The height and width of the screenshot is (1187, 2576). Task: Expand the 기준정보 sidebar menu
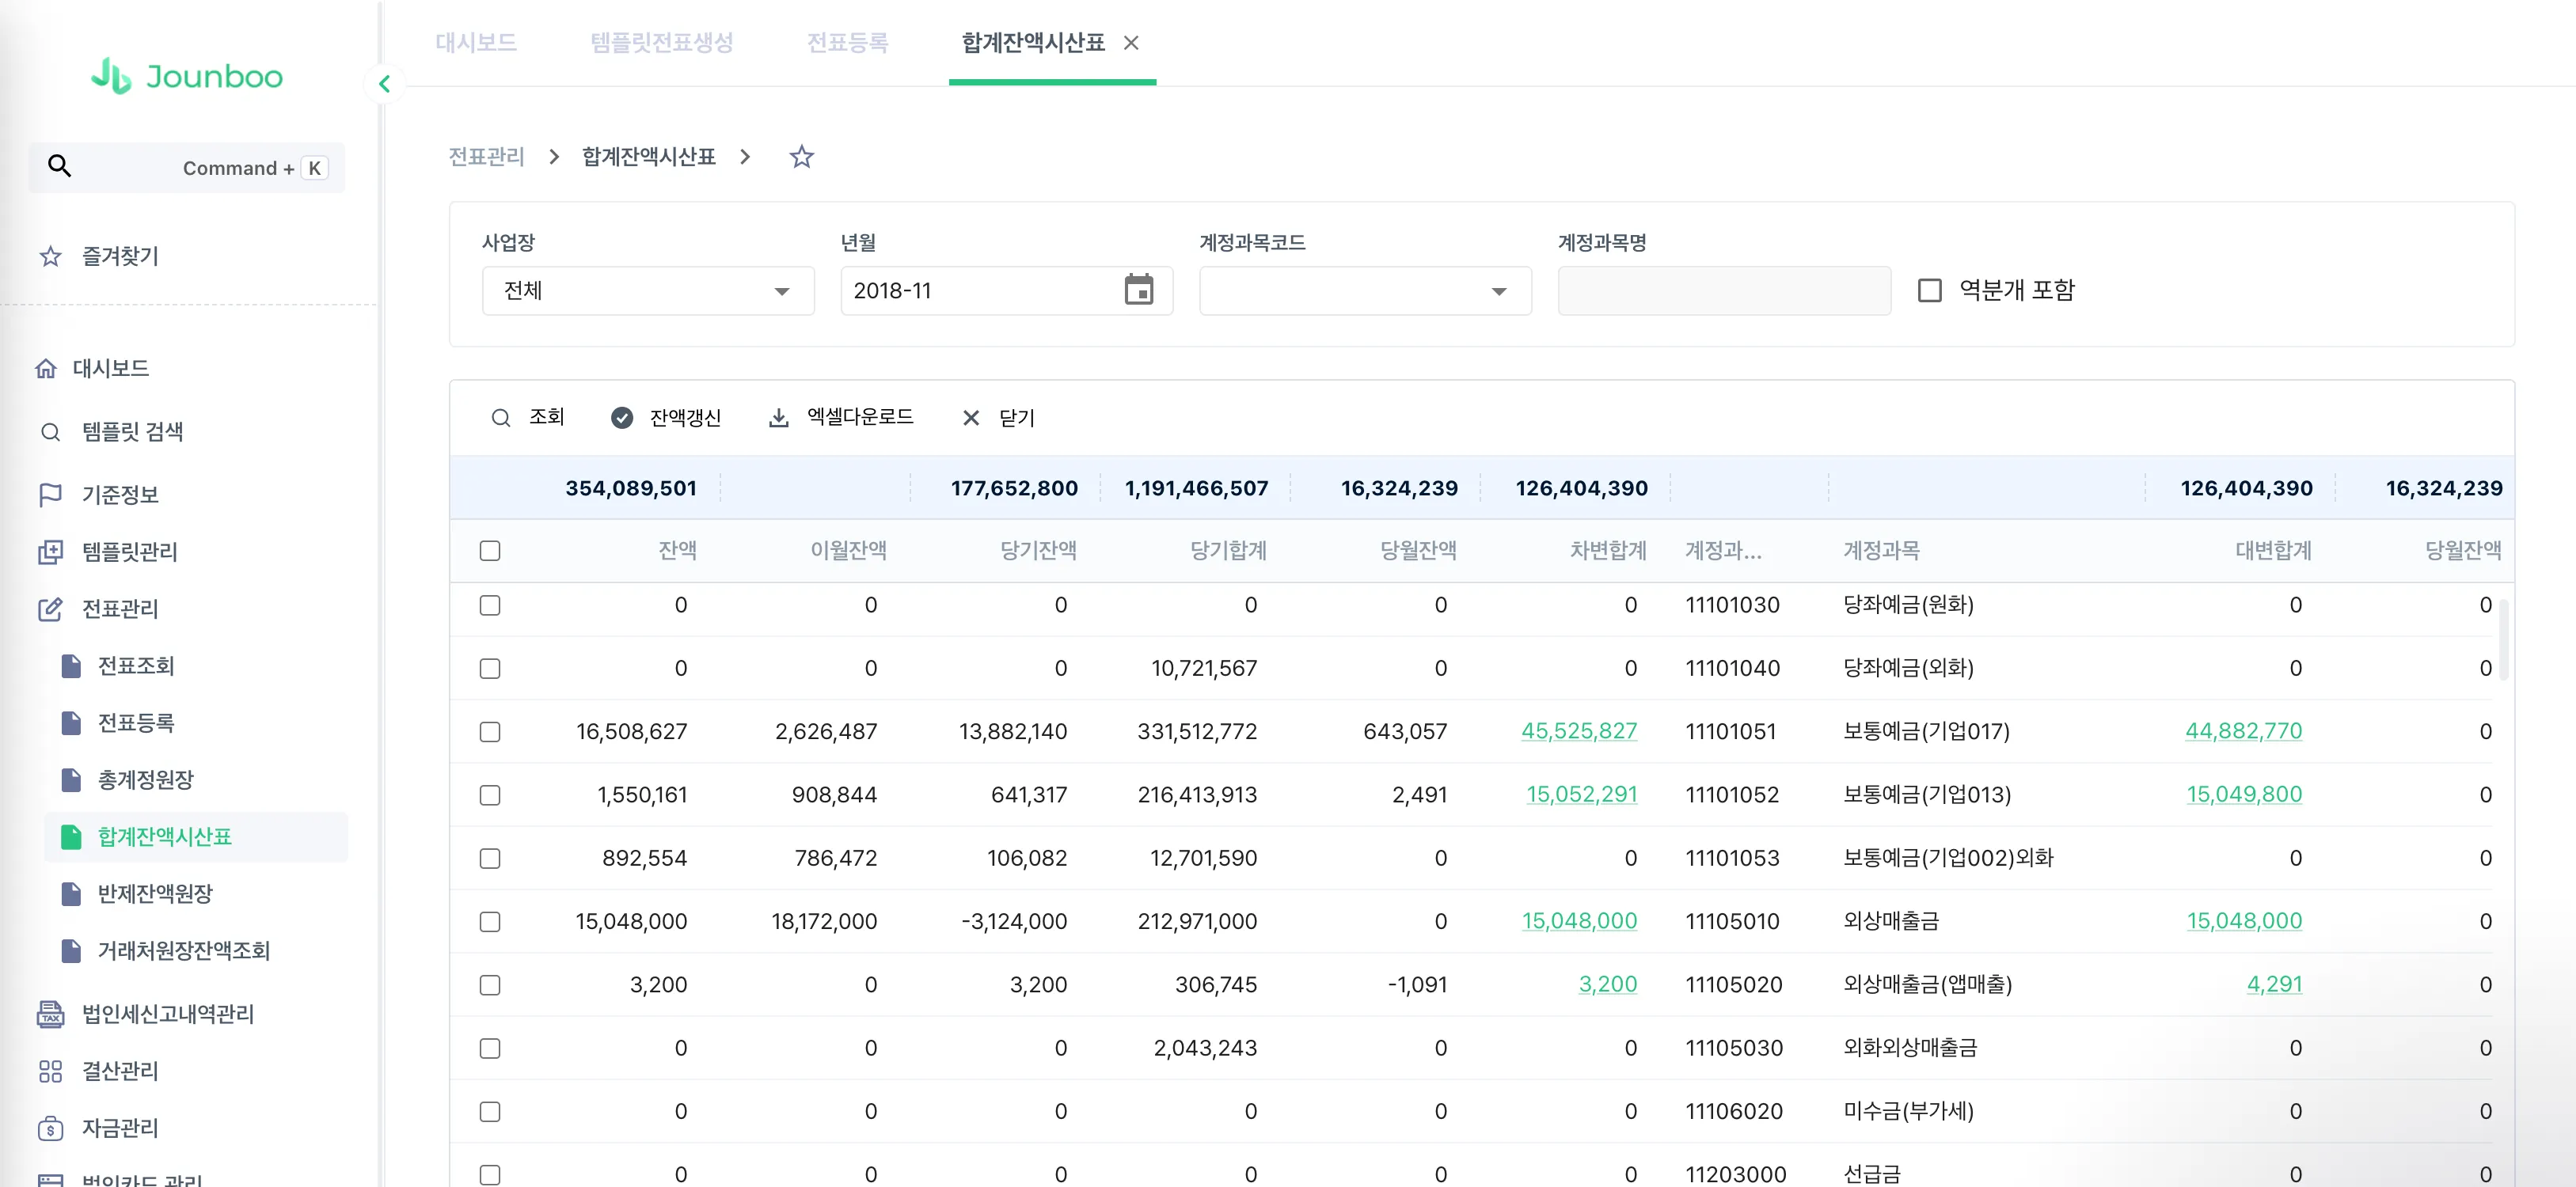[120, 495]
